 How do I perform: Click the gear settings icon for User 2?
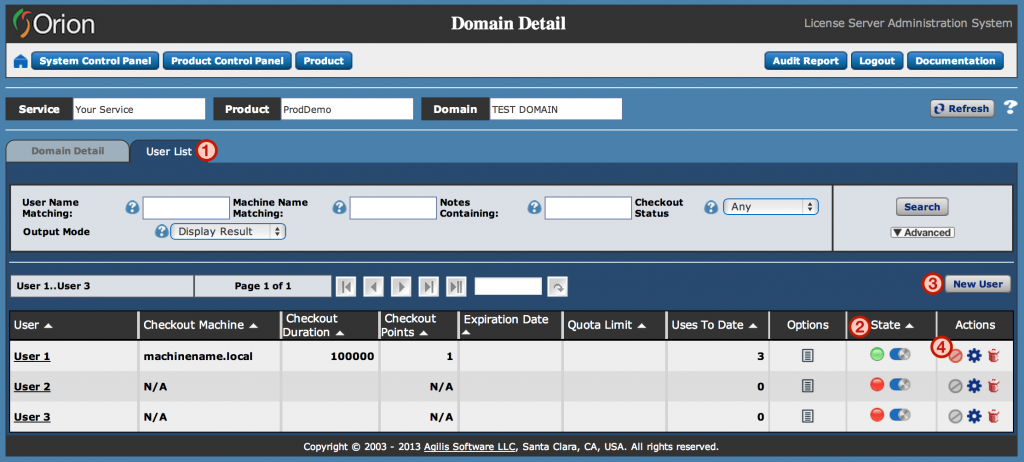tap(974, 386)
